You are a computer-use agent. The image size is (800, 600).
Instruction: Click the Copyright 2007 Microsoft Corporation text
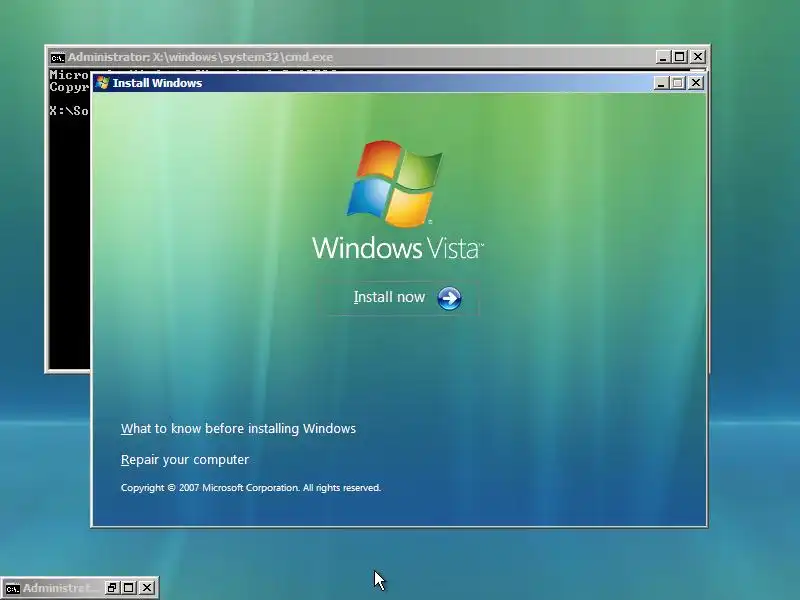coord(251,488)
